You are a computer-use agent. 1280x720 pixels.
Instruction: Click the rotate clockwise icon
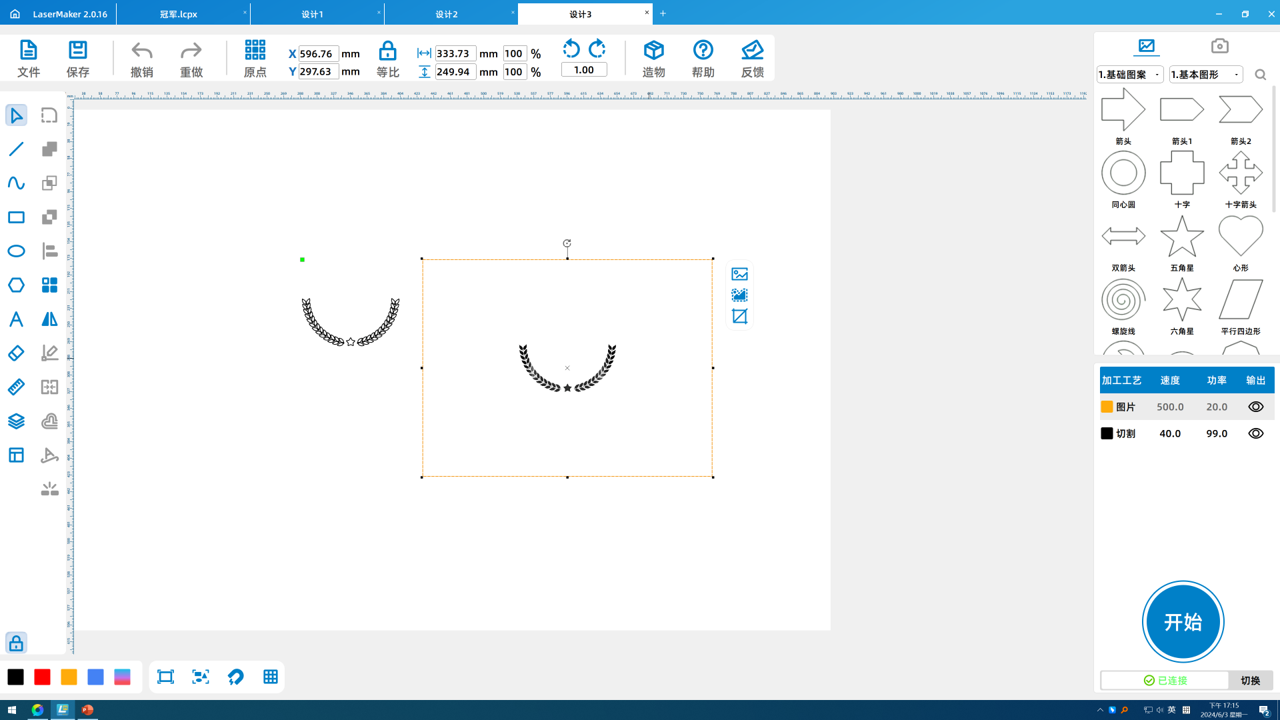(597, 49)
